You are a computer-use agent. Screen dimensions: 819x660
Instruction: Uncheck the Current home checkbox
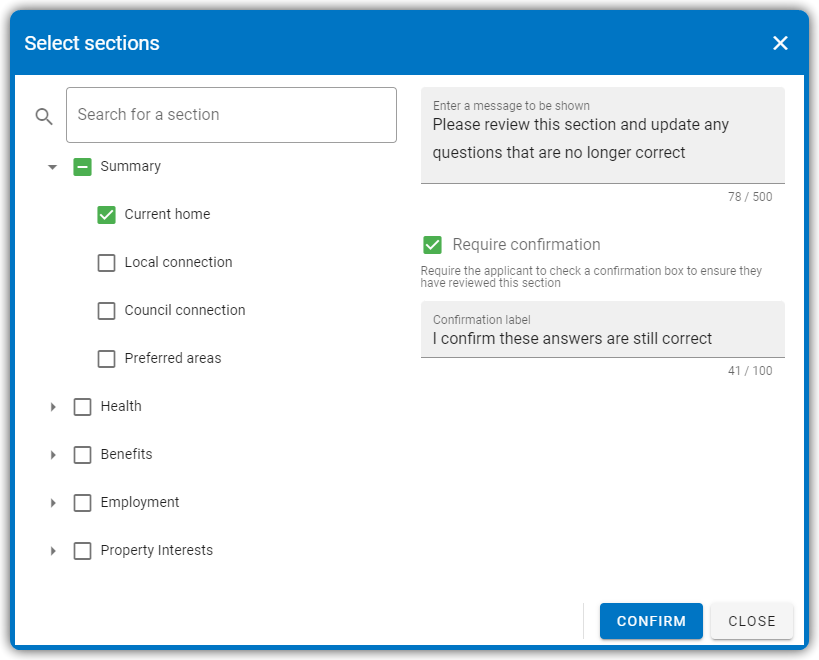coord(107,215)
